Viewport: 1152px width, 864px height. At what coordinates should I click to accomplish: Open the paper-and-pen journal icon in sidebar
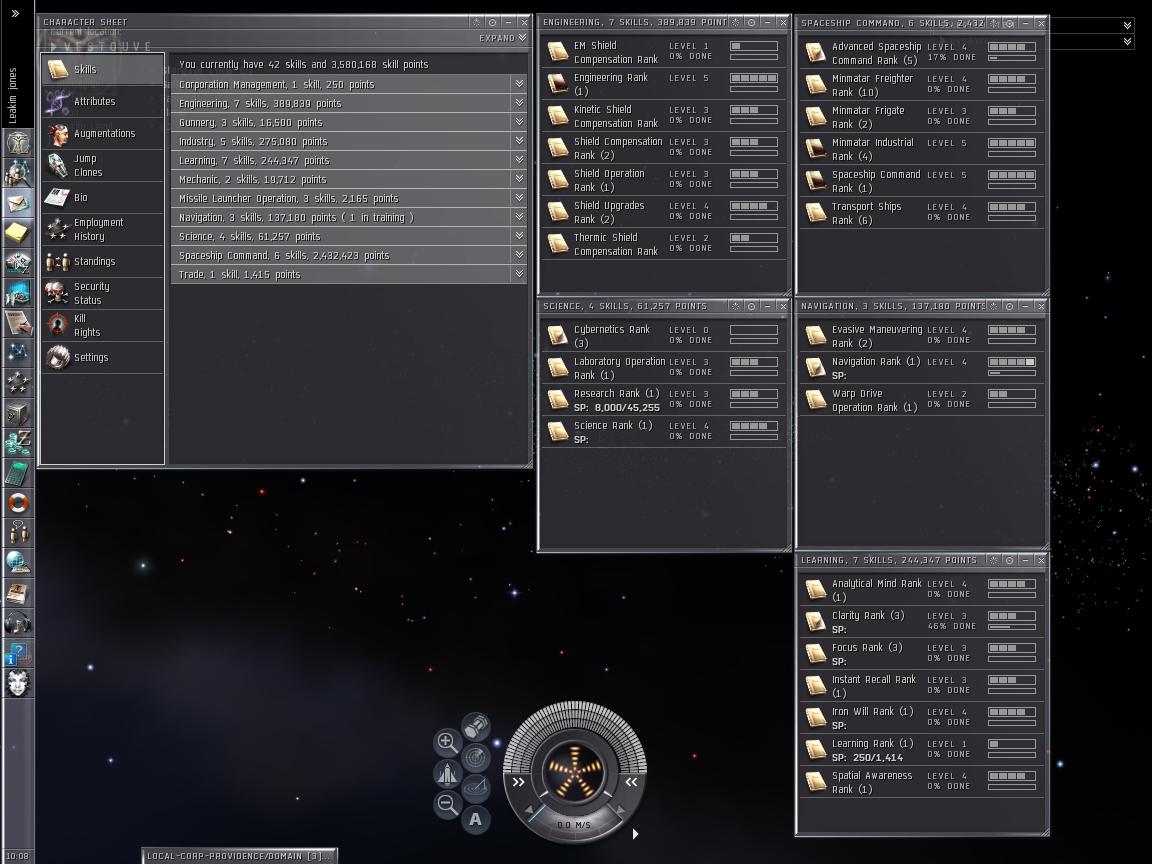[x=18, y=323]
